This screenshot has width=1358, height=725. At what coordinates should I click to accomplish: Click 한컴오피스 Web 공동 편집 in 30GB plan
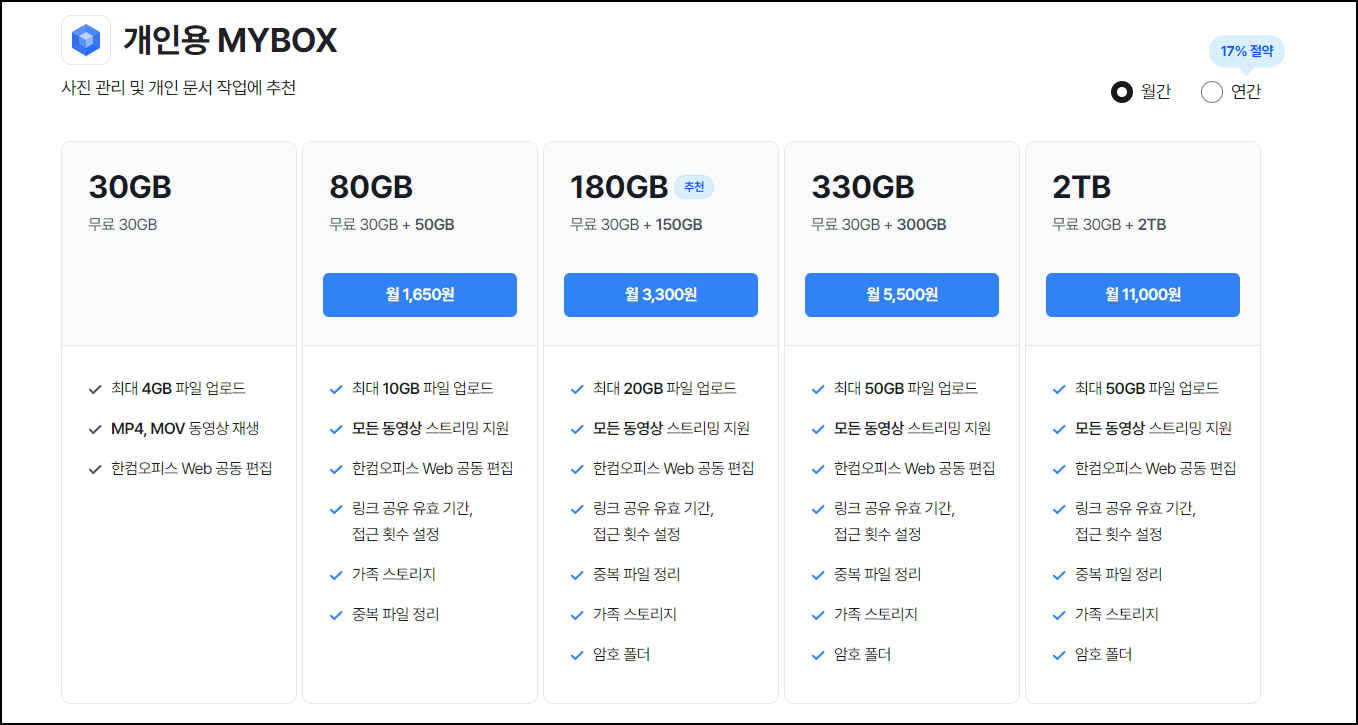coord(192,469)
